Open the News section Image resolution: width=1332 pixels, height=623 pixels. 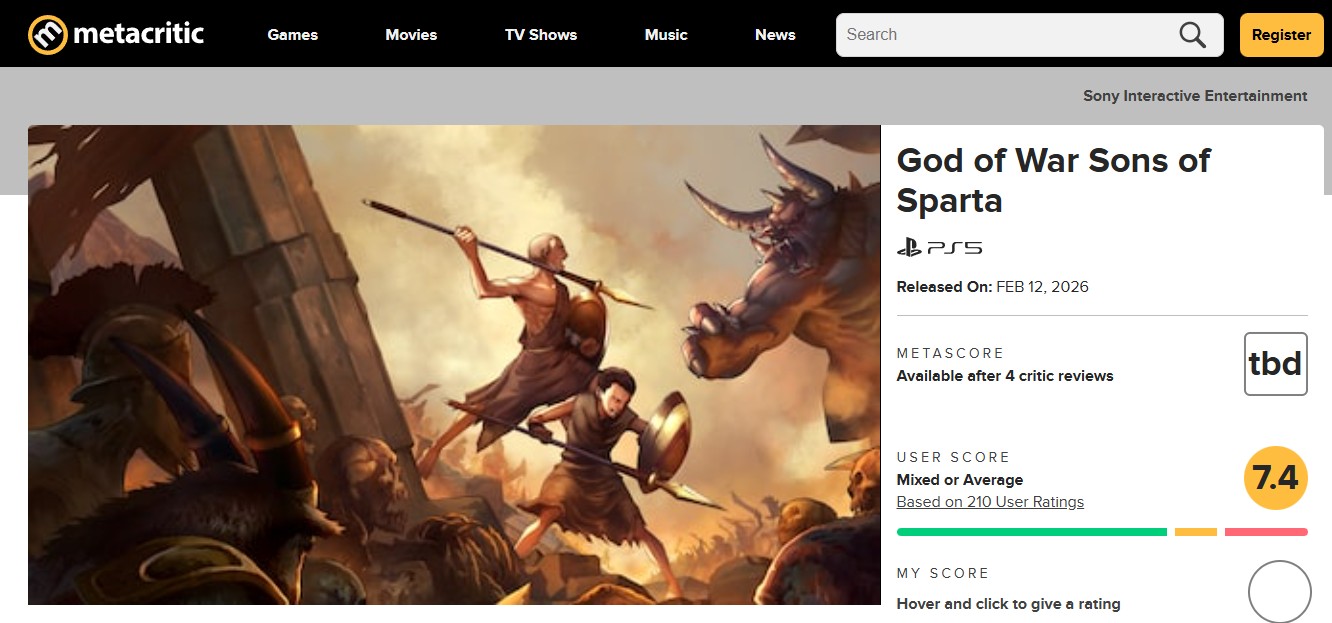774,34
